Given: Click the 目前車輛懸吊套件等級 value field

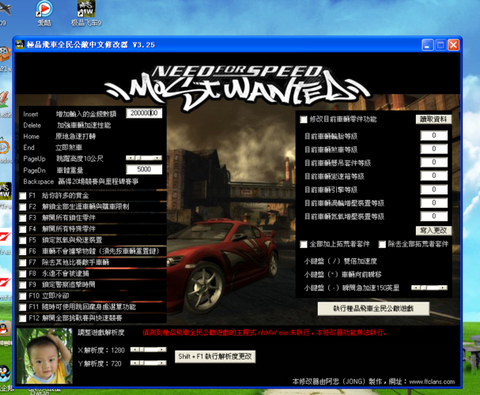Looking at the screenshot, I should (434, 162).
